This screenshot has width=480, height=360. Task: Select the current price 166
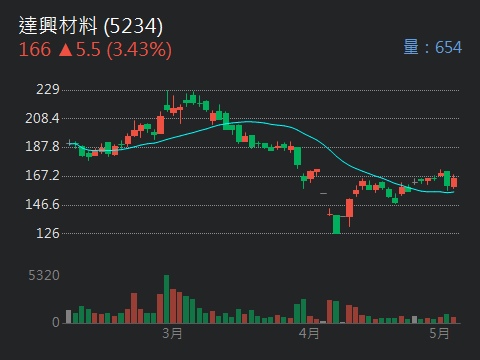click(x=35, y=50)
